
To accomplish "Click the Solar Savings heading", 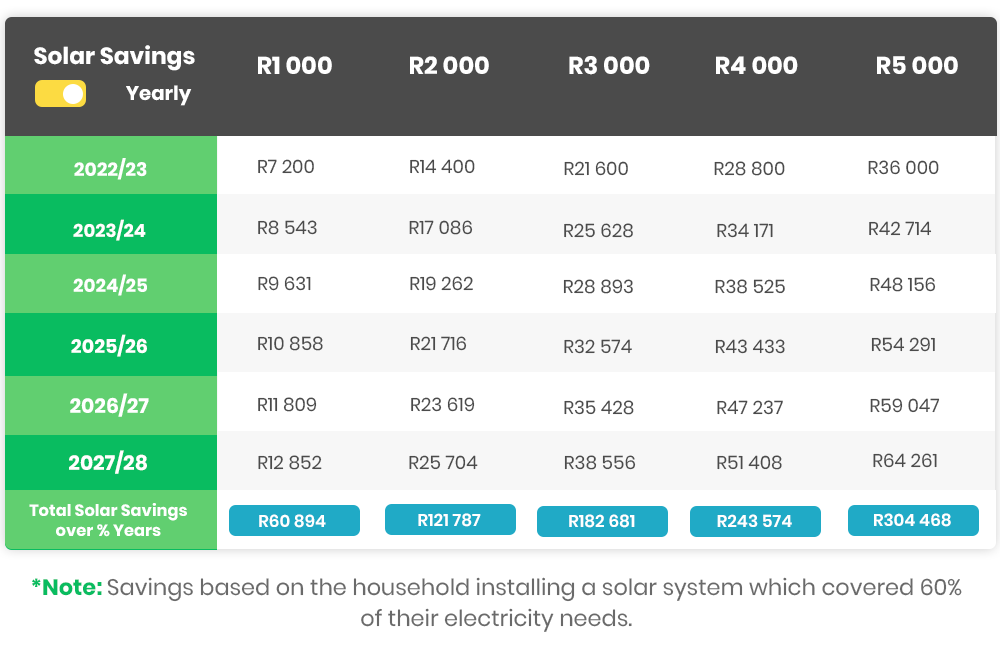I will [114, 56].
